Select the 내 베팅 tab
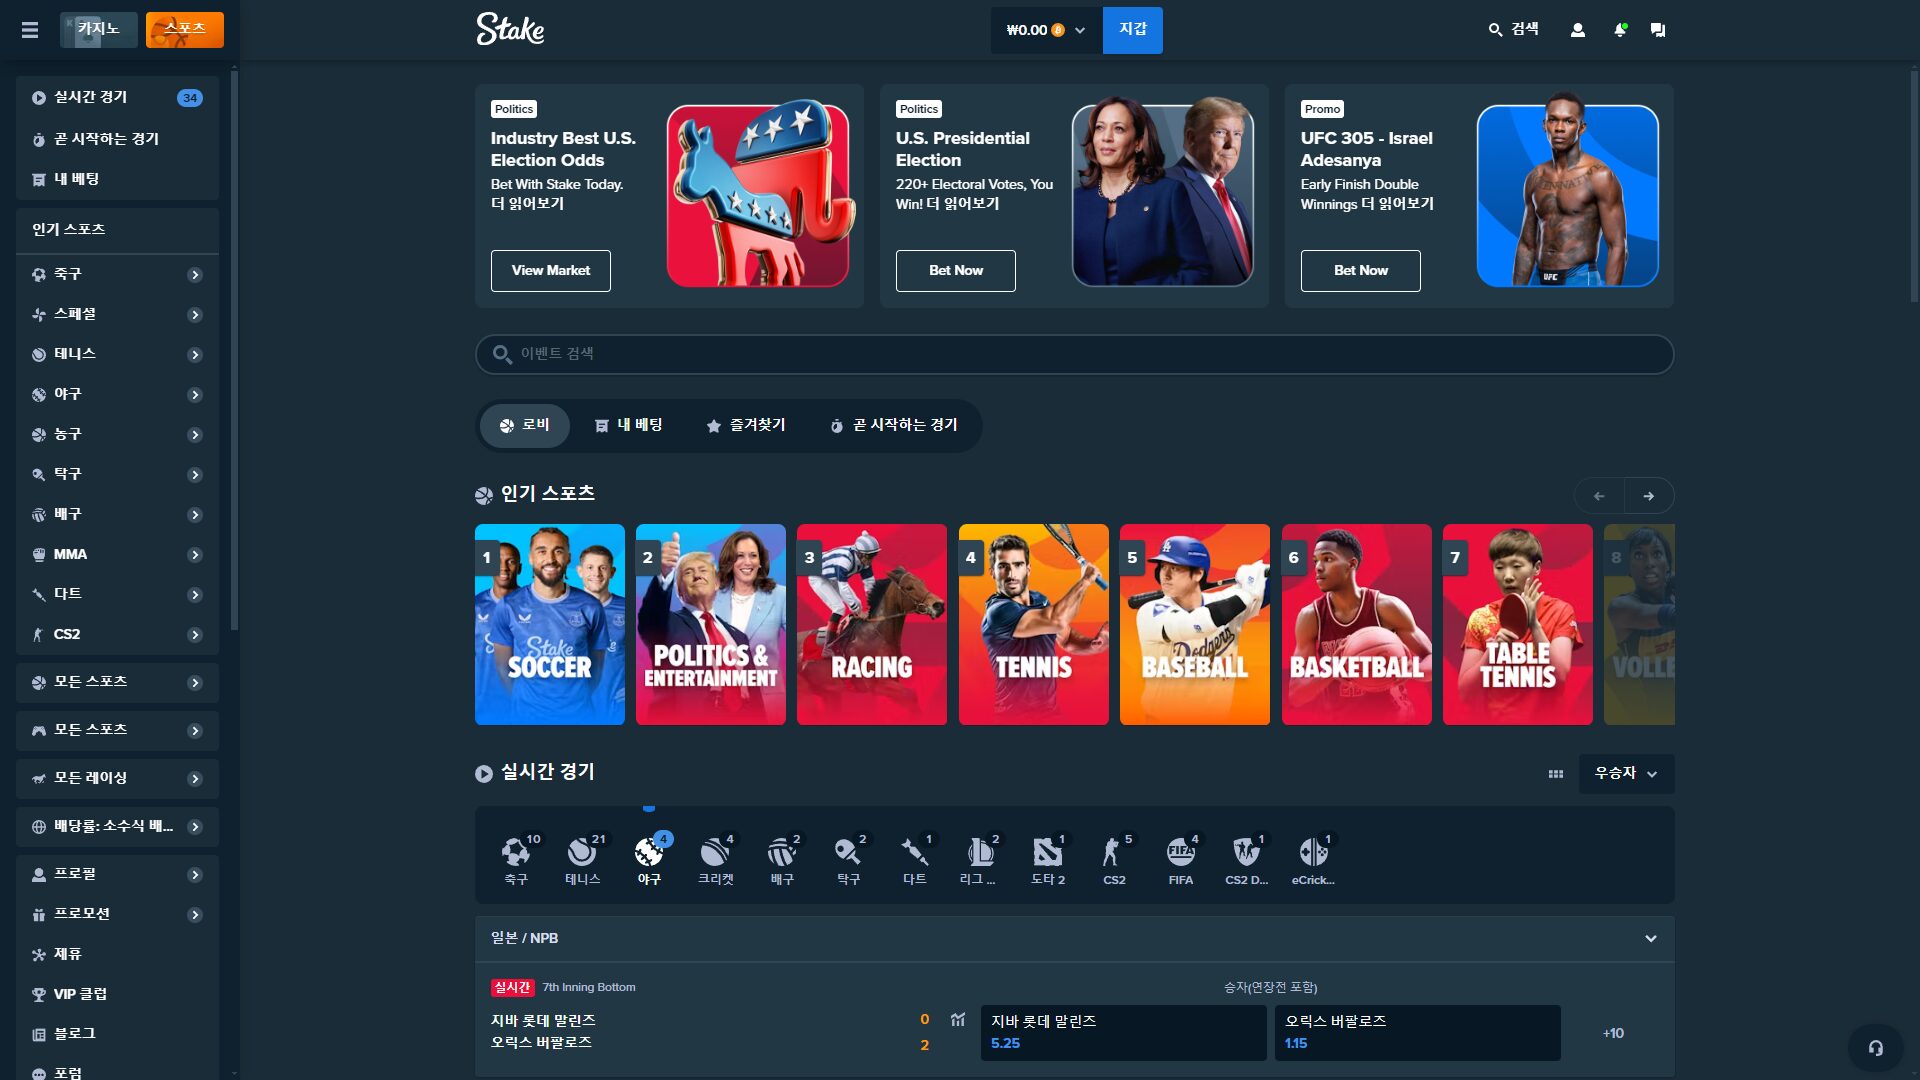Screen dimensions: 1920x1080 pos(629,425)
